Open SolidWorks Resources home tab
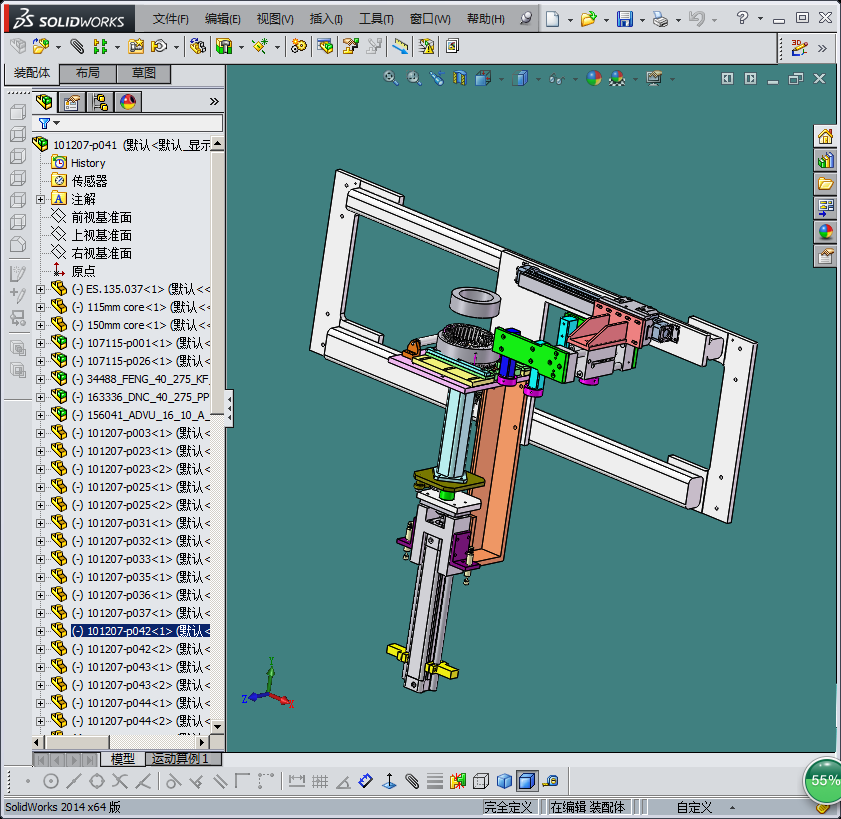This screenshot has height=819, width=841. pos(826,136)
